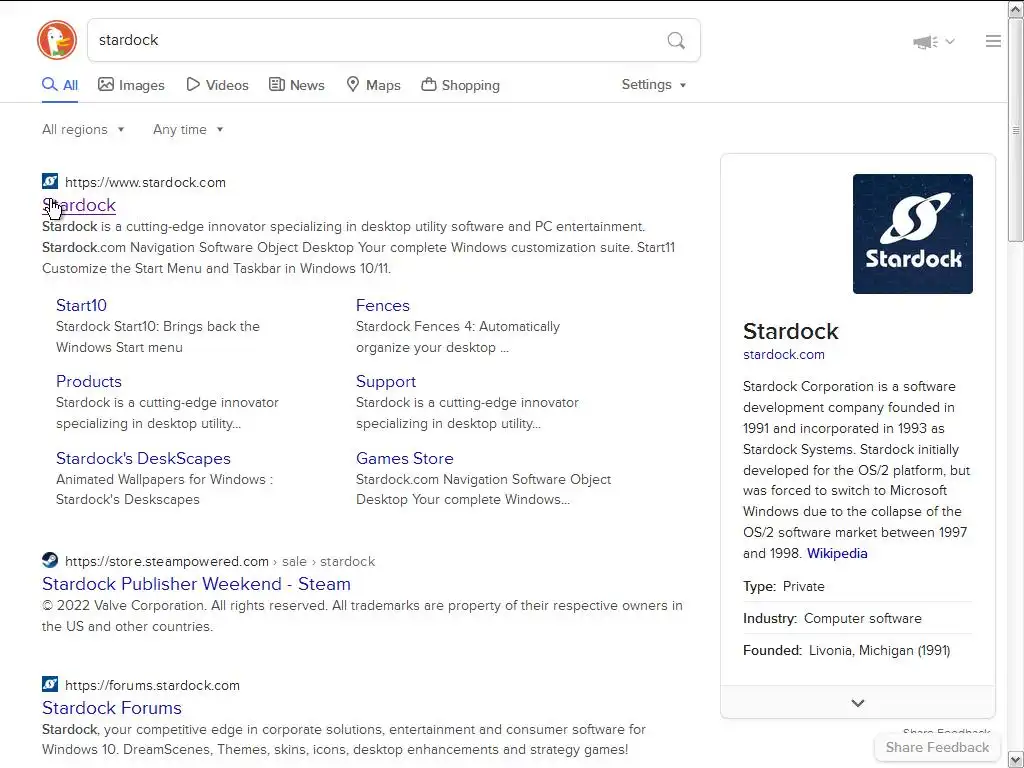Open the All regions dropdown

coord(83,129)
